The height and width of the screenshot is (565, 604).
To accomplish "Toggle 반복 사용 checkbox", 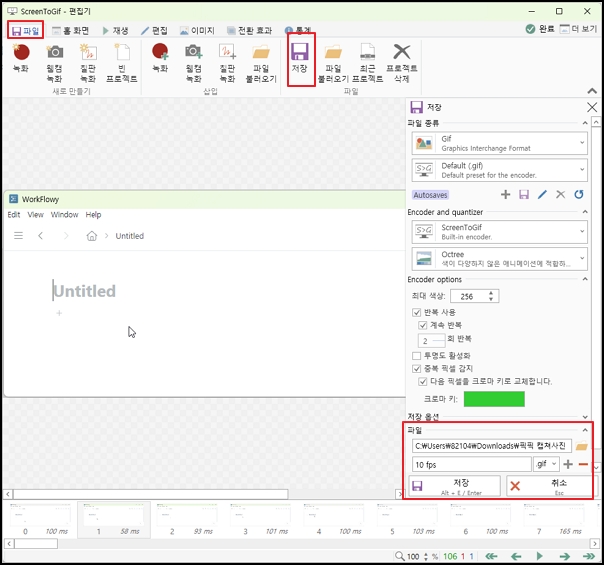I will [416, 312].
